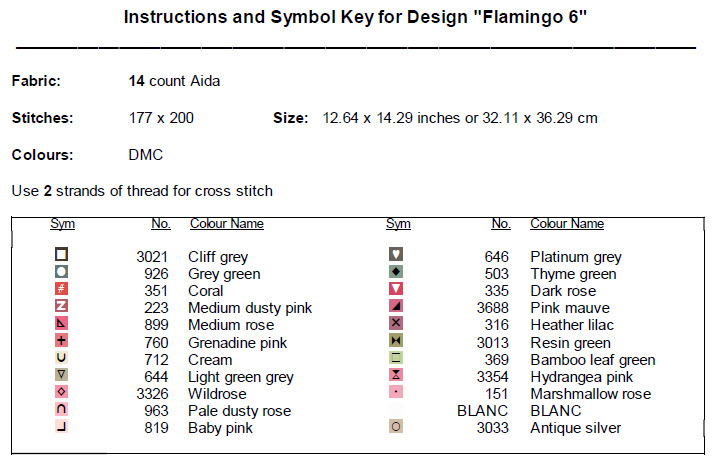
Task: Click the left underlined No. header
Action: pyautogui.click(x=161, y=224)
